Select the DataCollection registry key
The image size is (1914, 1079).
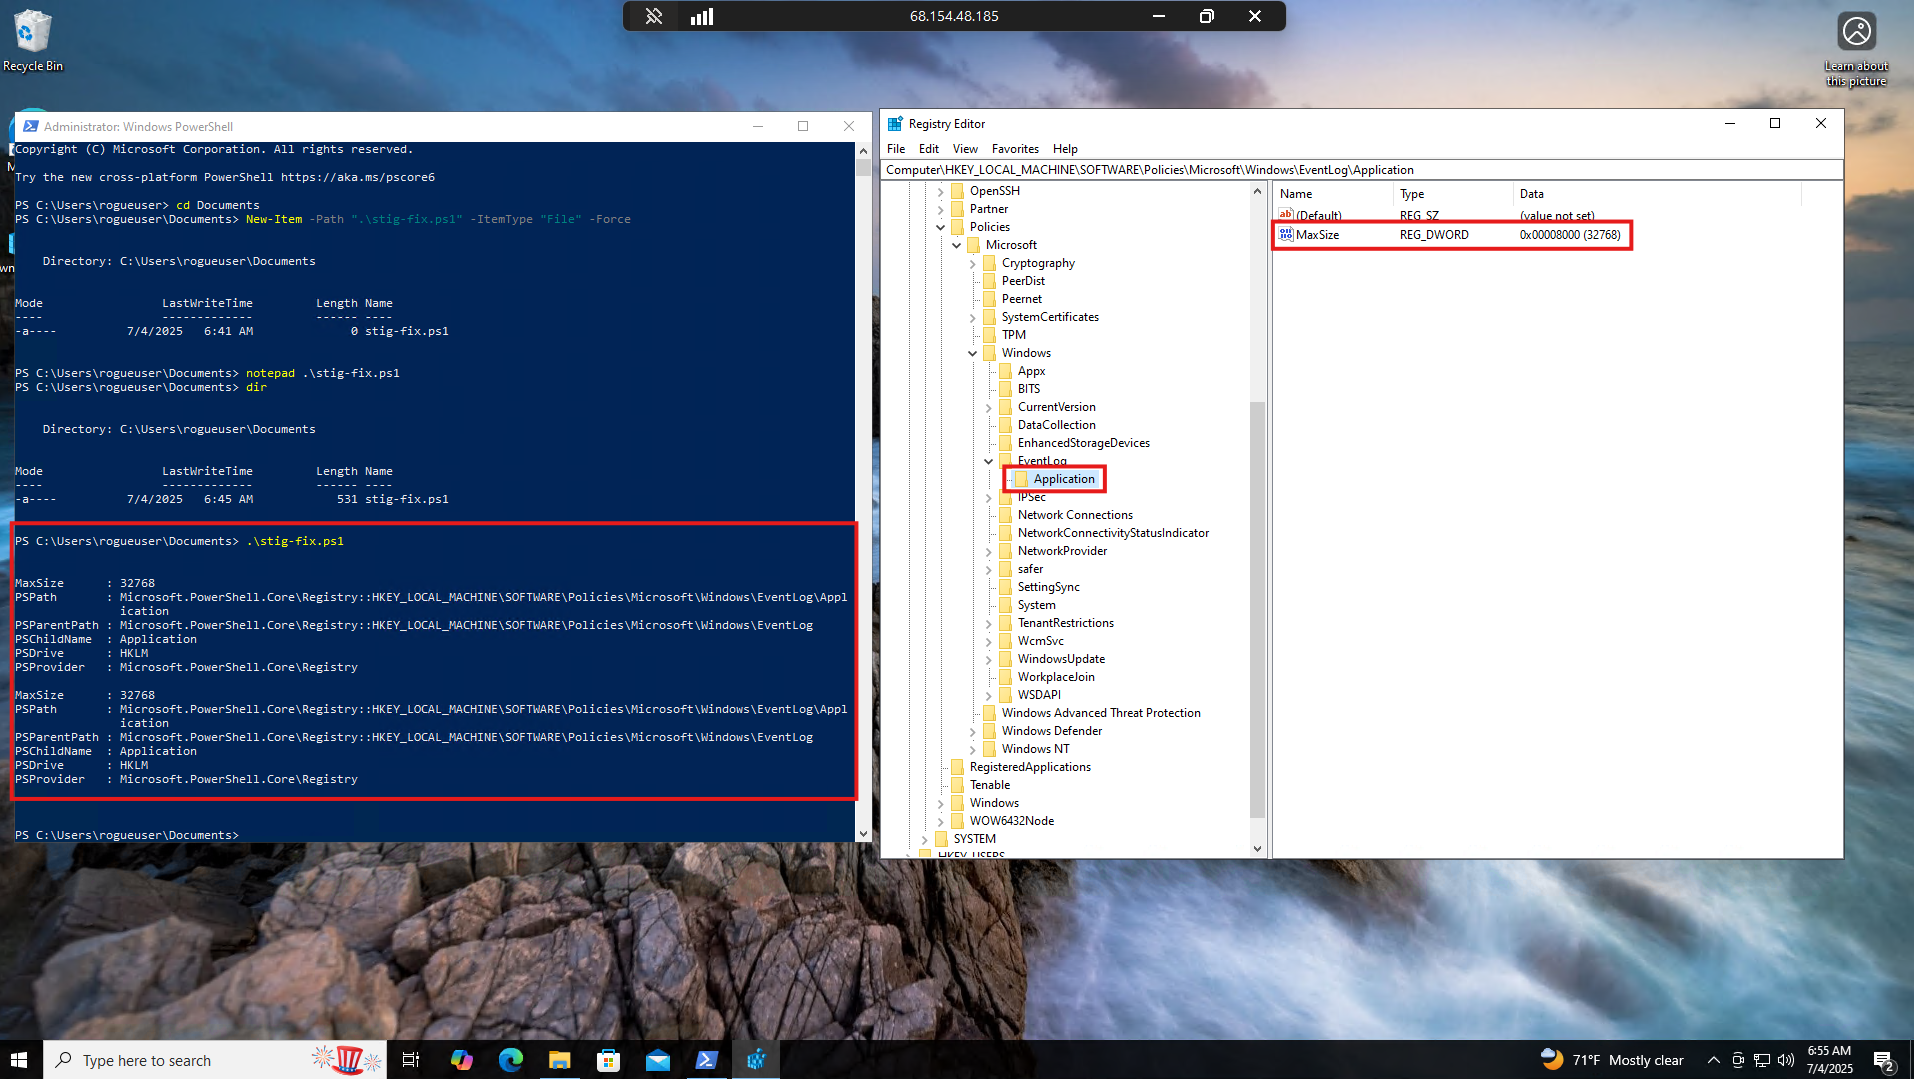click(1056, 425)
